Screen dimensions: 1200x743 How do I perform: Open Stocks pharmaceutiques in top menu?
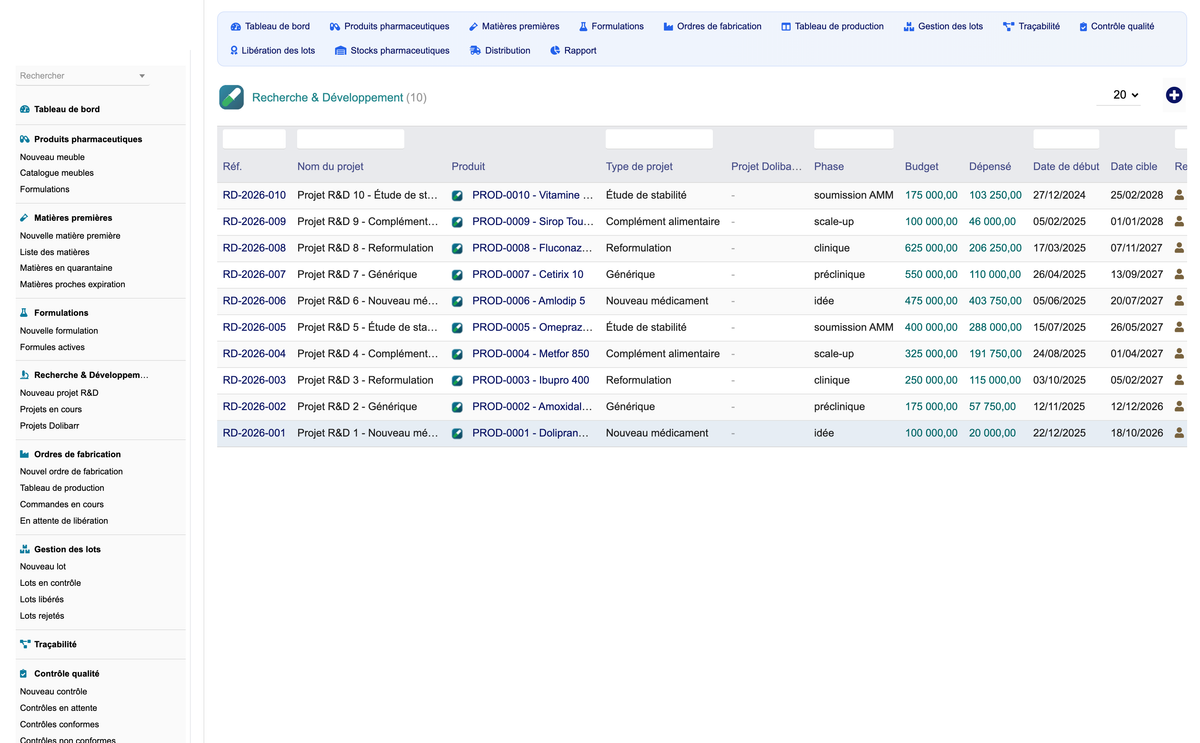click(x=392, y=51)
